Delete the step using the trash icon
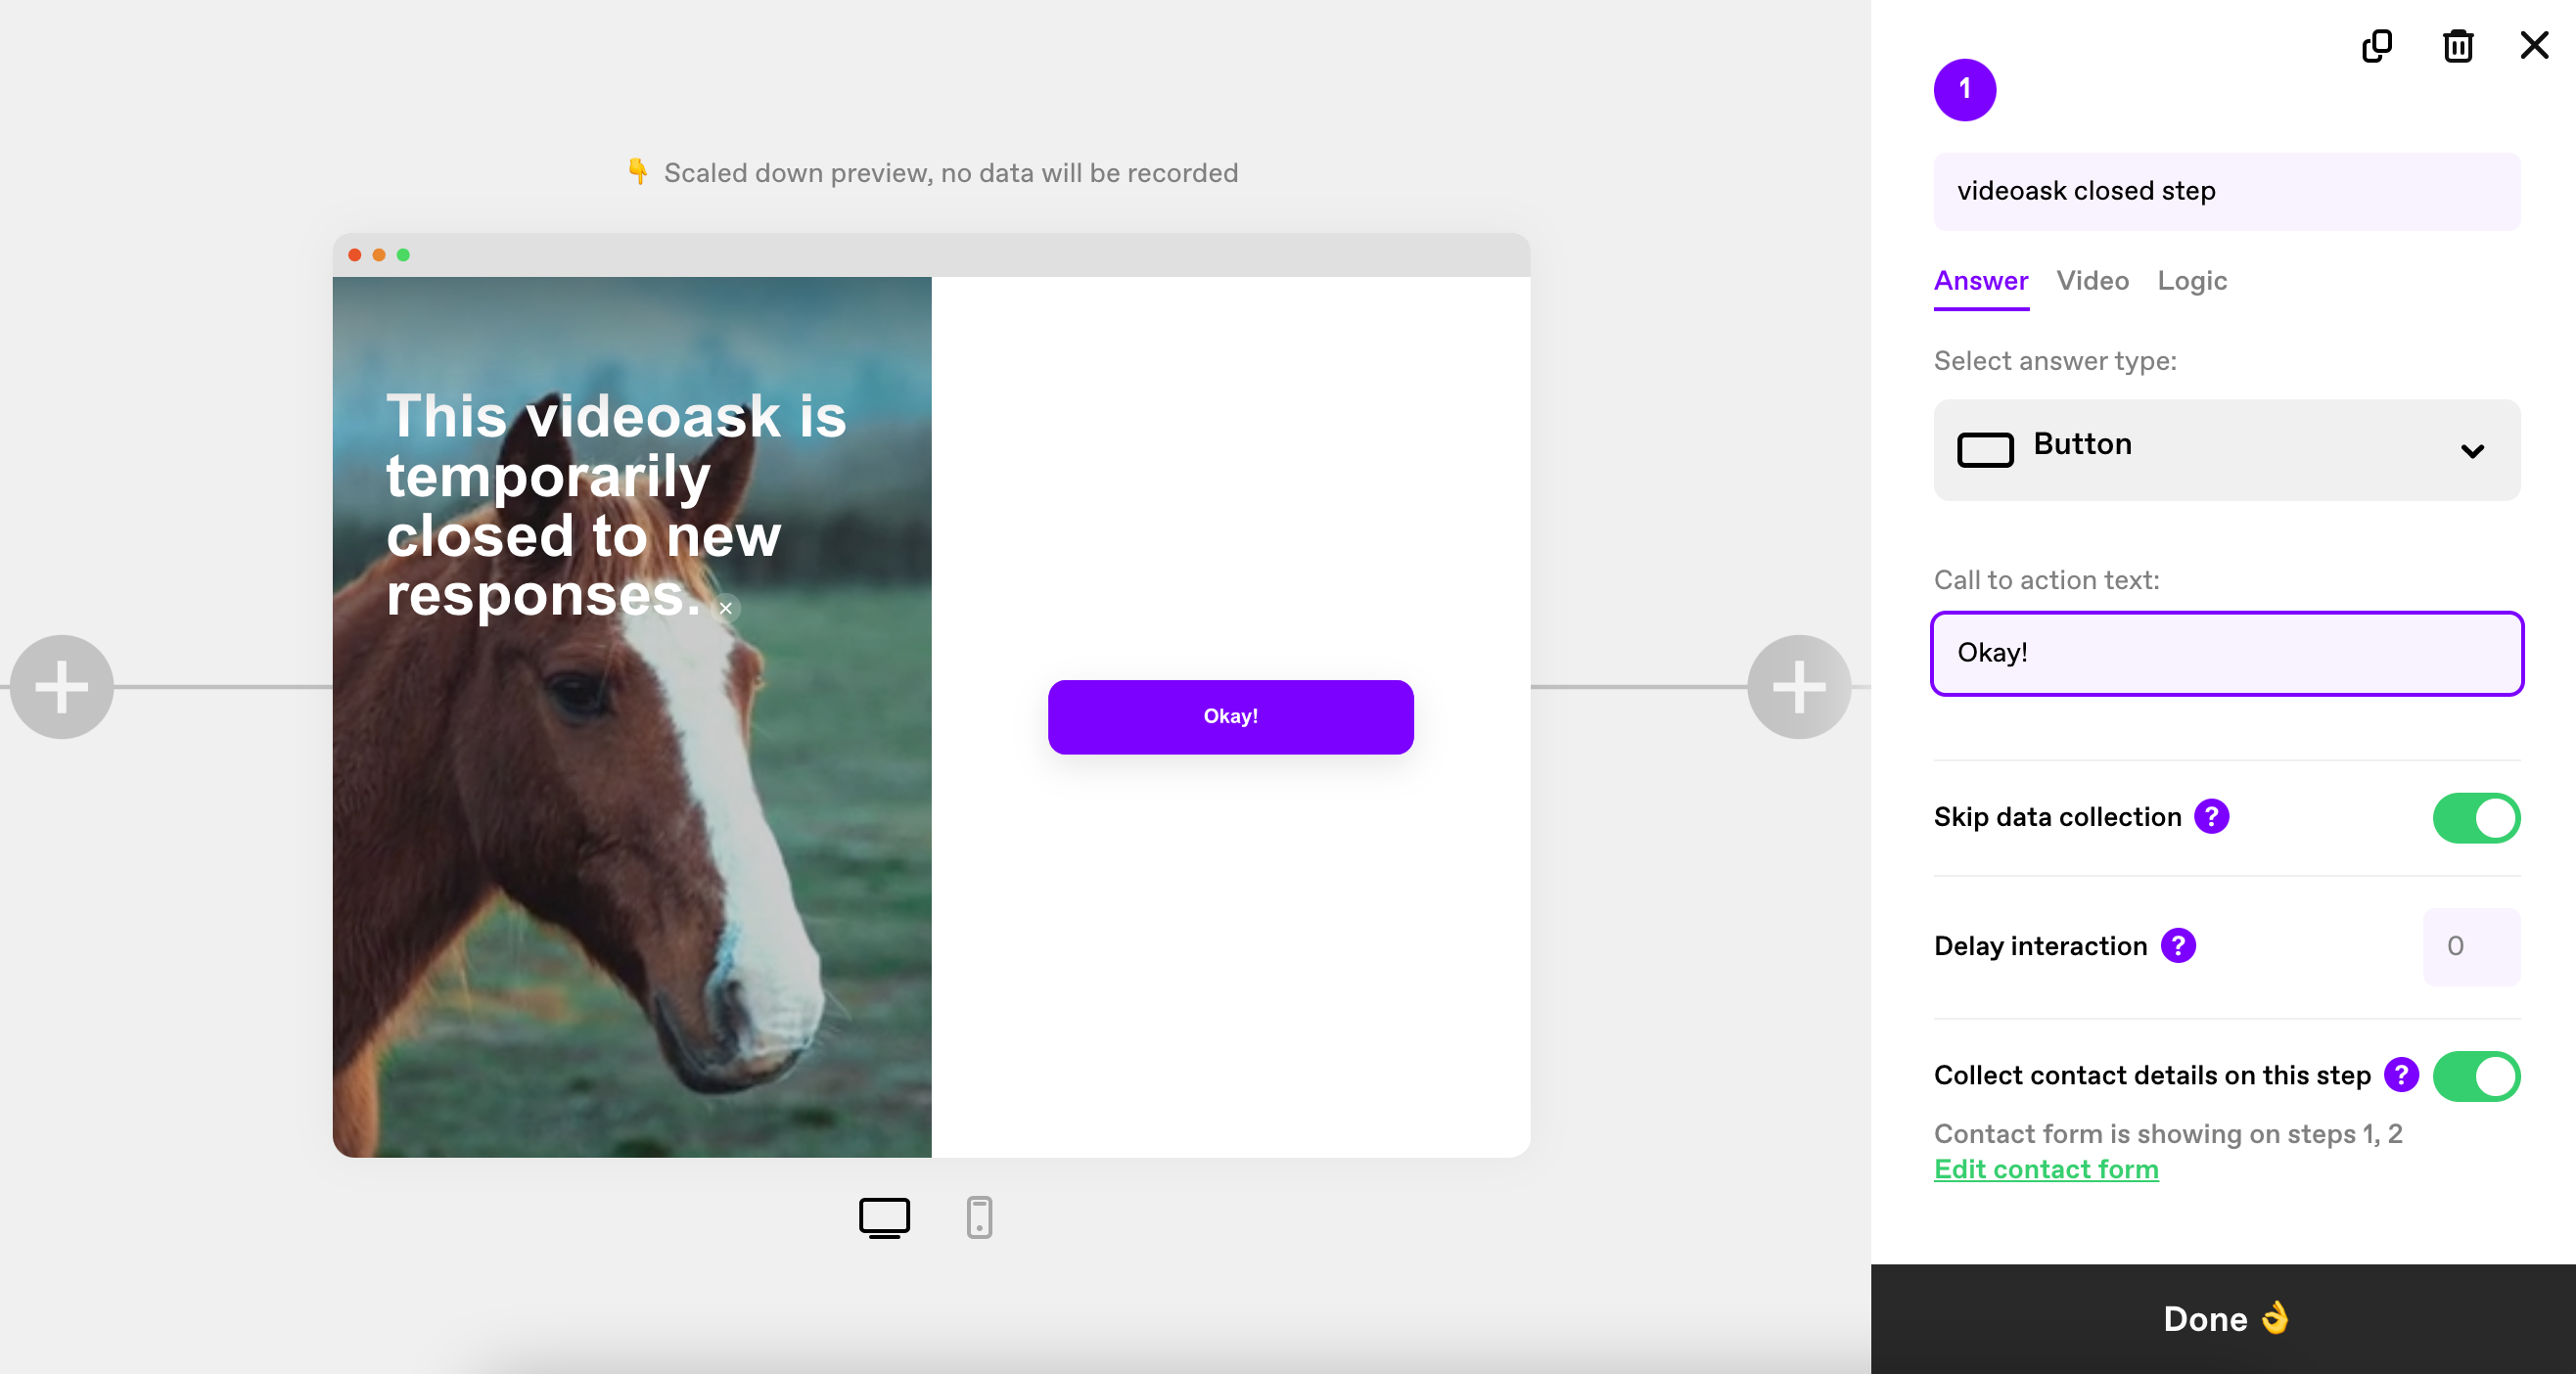This screenshot has width=2576, height=1374. (x=2458, y=46)
